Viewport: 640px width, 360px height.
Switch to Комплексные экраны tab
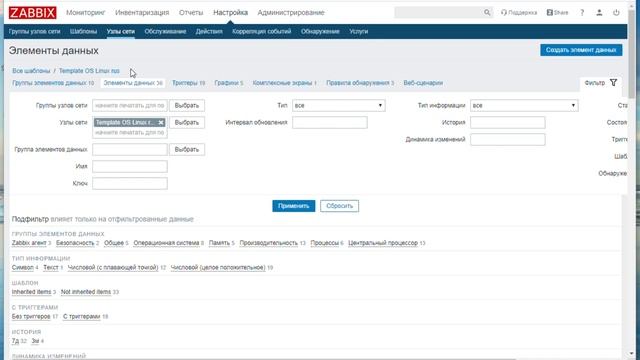[x=282, y=83]
